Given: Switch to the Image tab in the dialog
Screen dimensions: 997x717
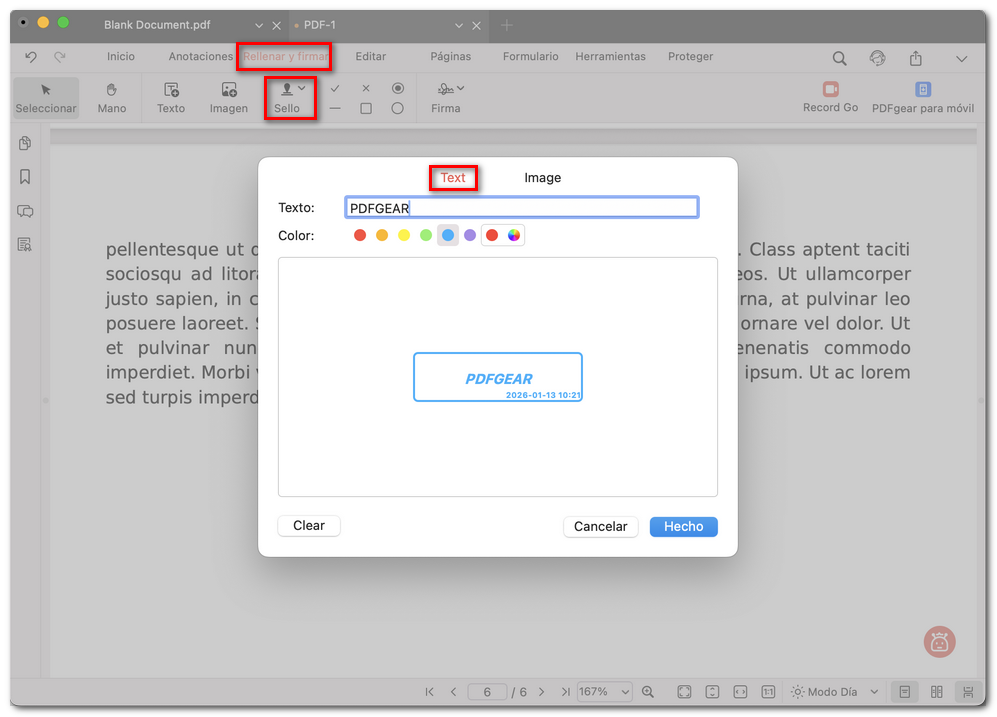Looking at the screenshot, I should 542,177.
